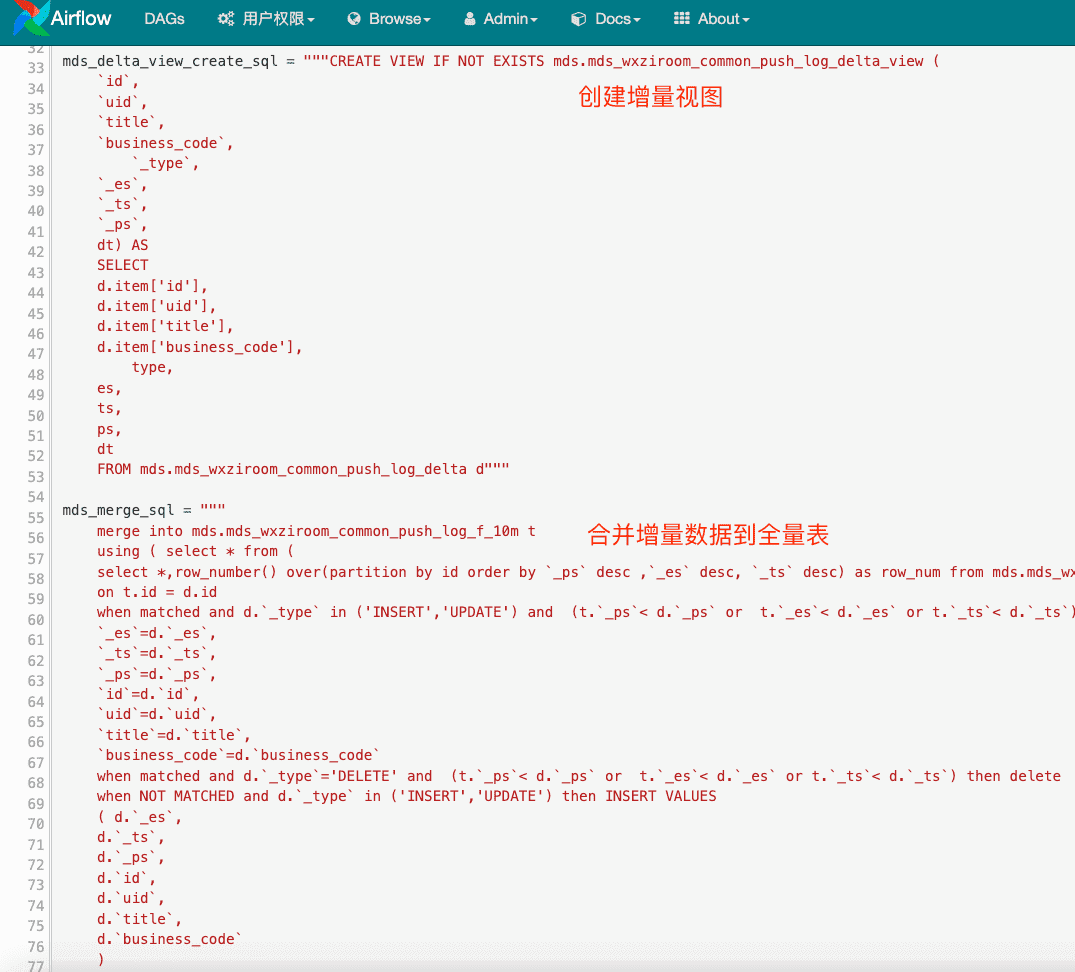
Task: Open the Browse dropdown arrow
Action: 427,20
